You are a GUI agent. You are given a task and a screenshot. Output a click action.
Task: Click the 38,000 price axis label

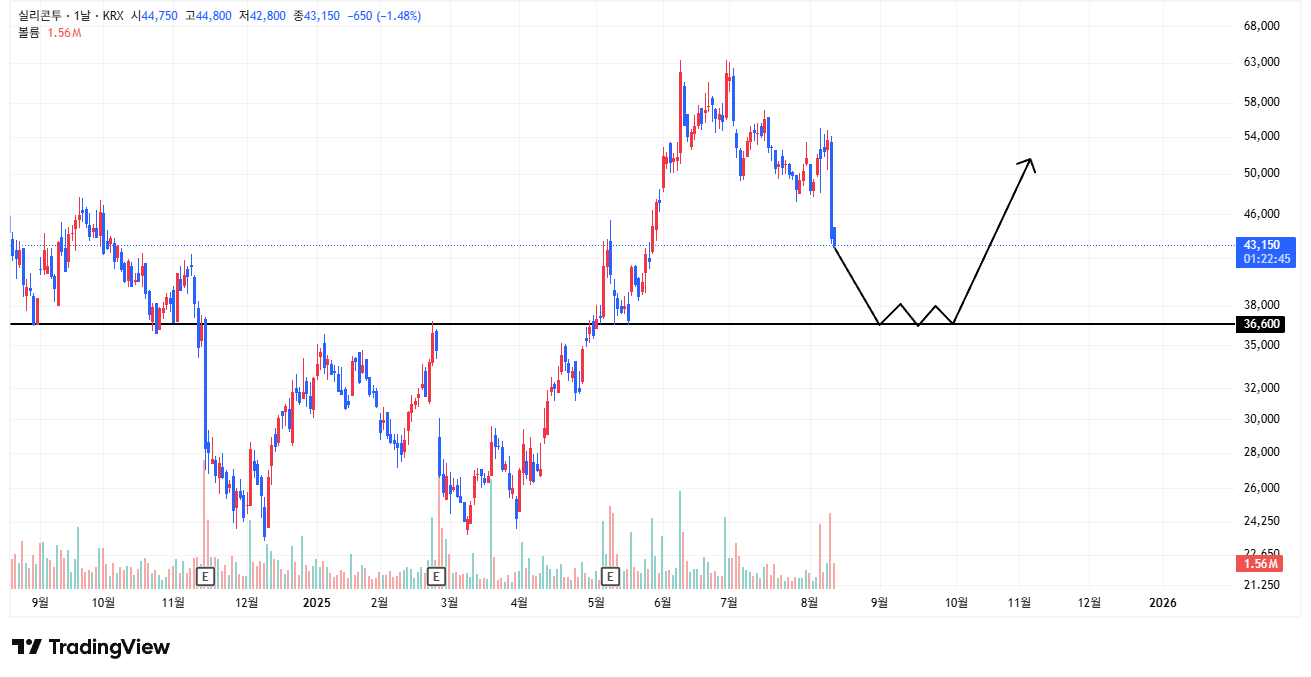click(x=1262, y=305)
